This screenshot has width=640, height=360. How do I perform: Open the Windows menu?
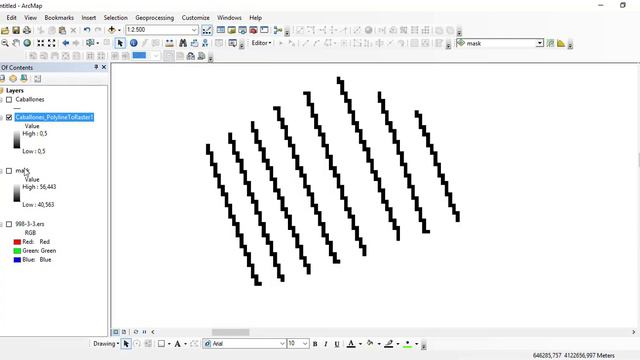[x=229, y=18]
